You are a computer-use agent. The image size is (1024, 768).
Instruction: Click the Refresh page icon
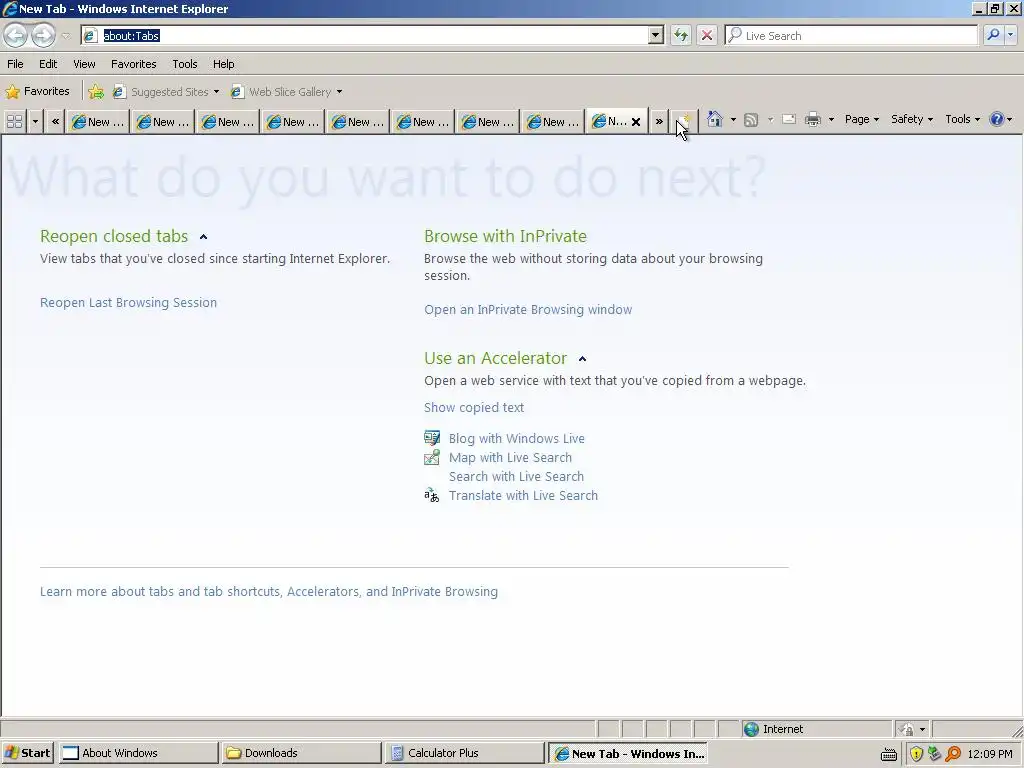(680, 35)
